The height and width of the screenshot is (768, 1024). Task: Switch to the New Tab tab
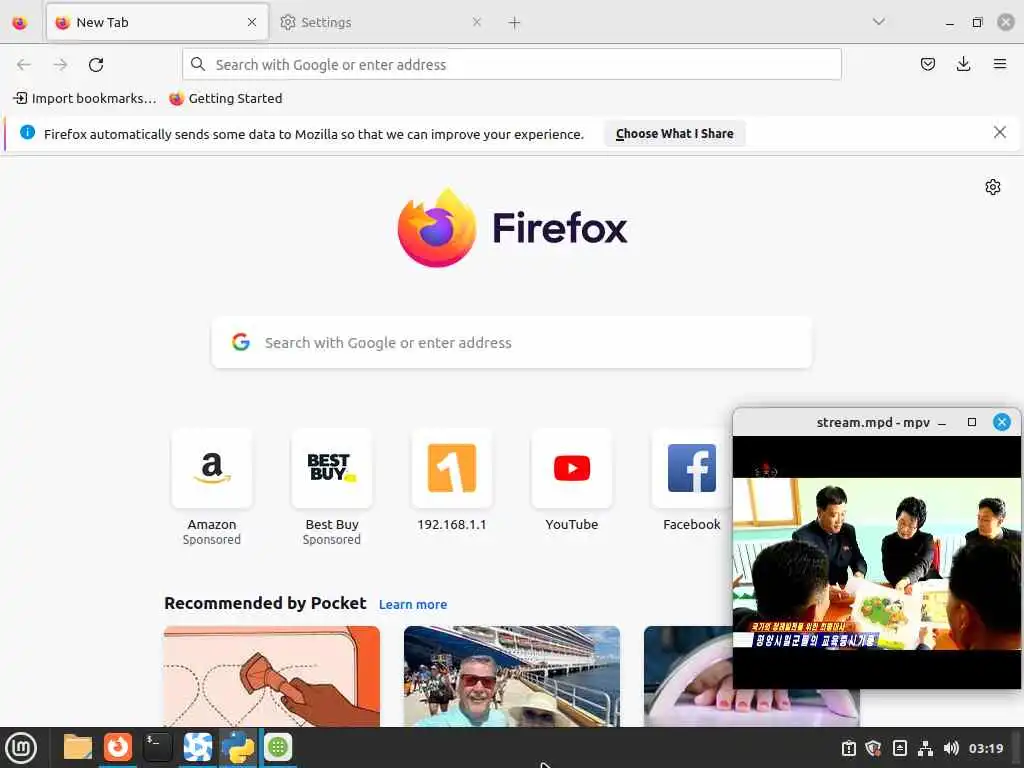(157, 22)
